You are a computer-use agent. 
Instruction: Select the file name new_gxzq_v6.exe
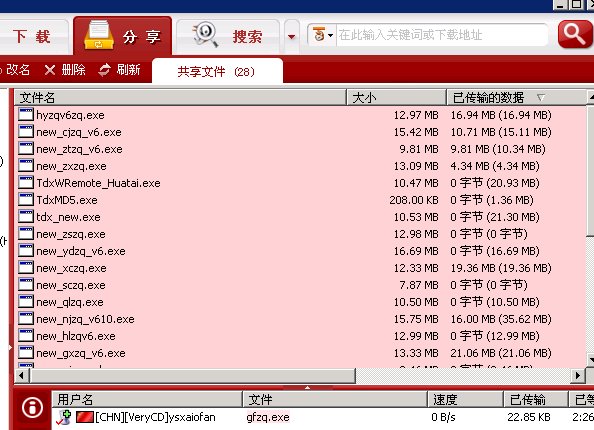(81, 353)
